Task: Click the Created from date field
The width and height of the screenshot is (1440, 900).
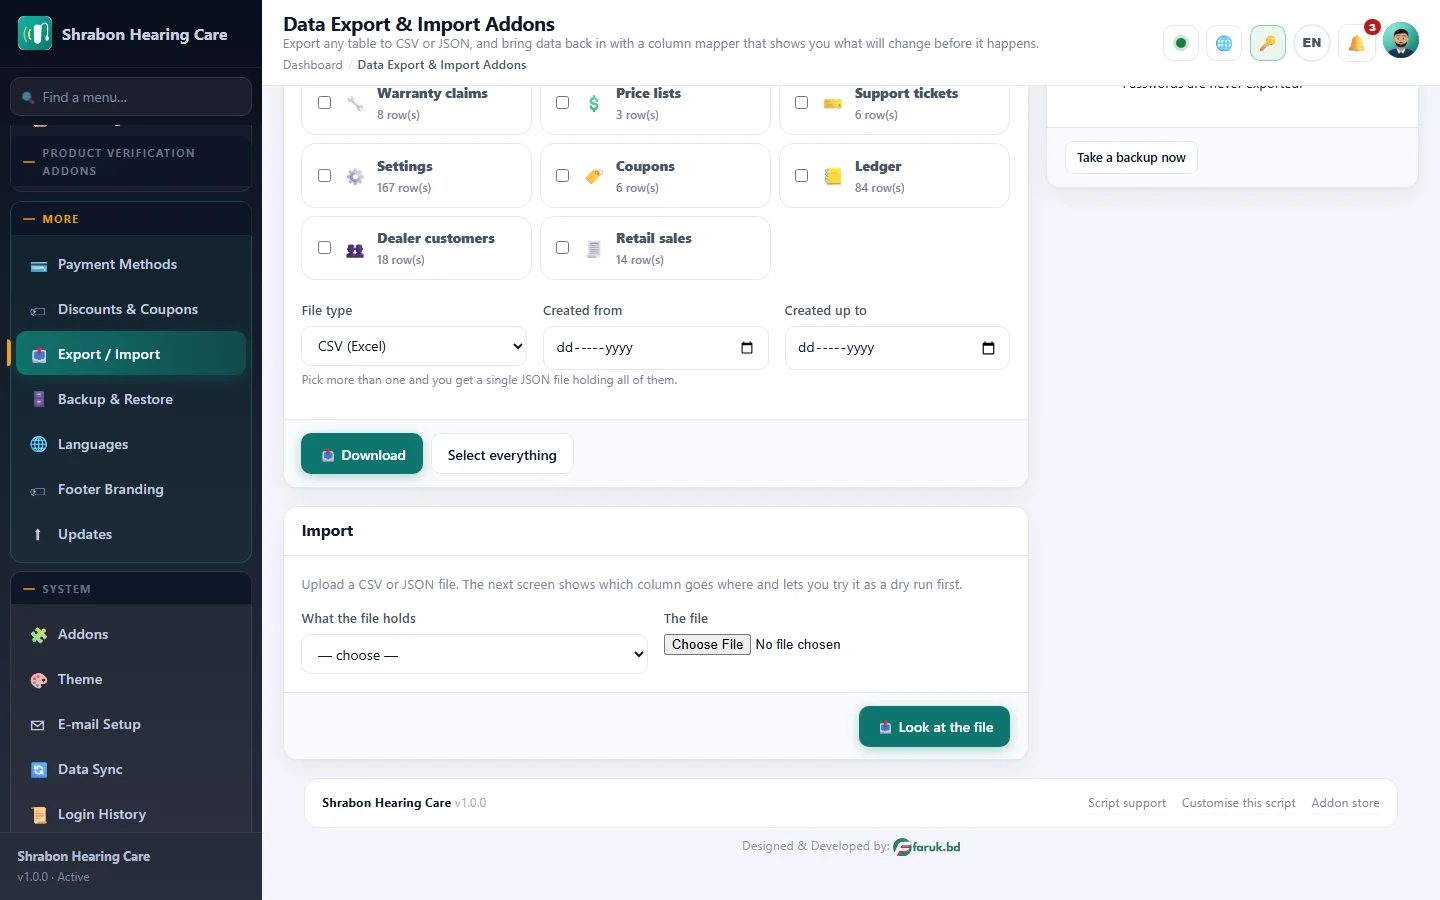Action: click(656, 348)
